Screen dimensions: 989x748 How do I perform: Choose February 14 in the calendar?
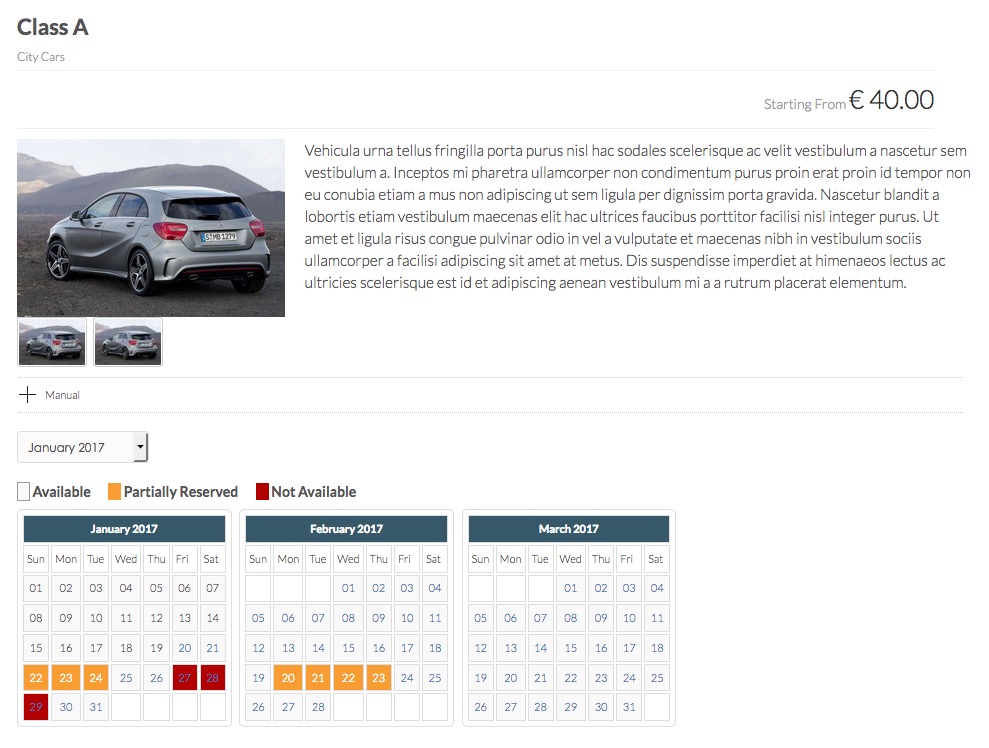[318, 648]
